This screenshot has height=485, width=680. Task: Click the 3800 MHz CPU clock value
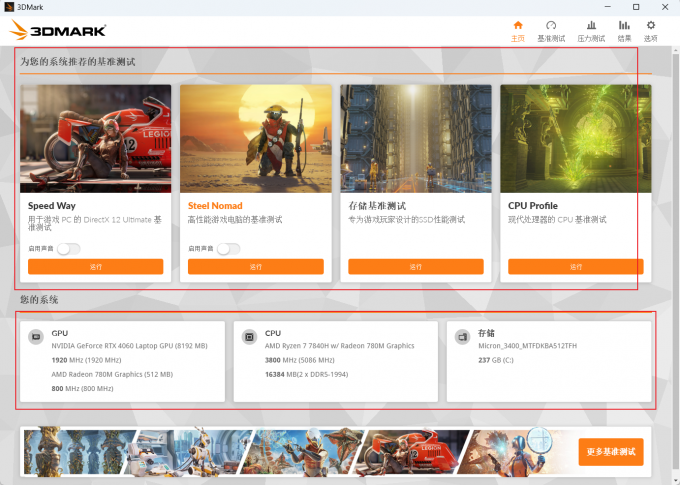click(x=299, y=360)
